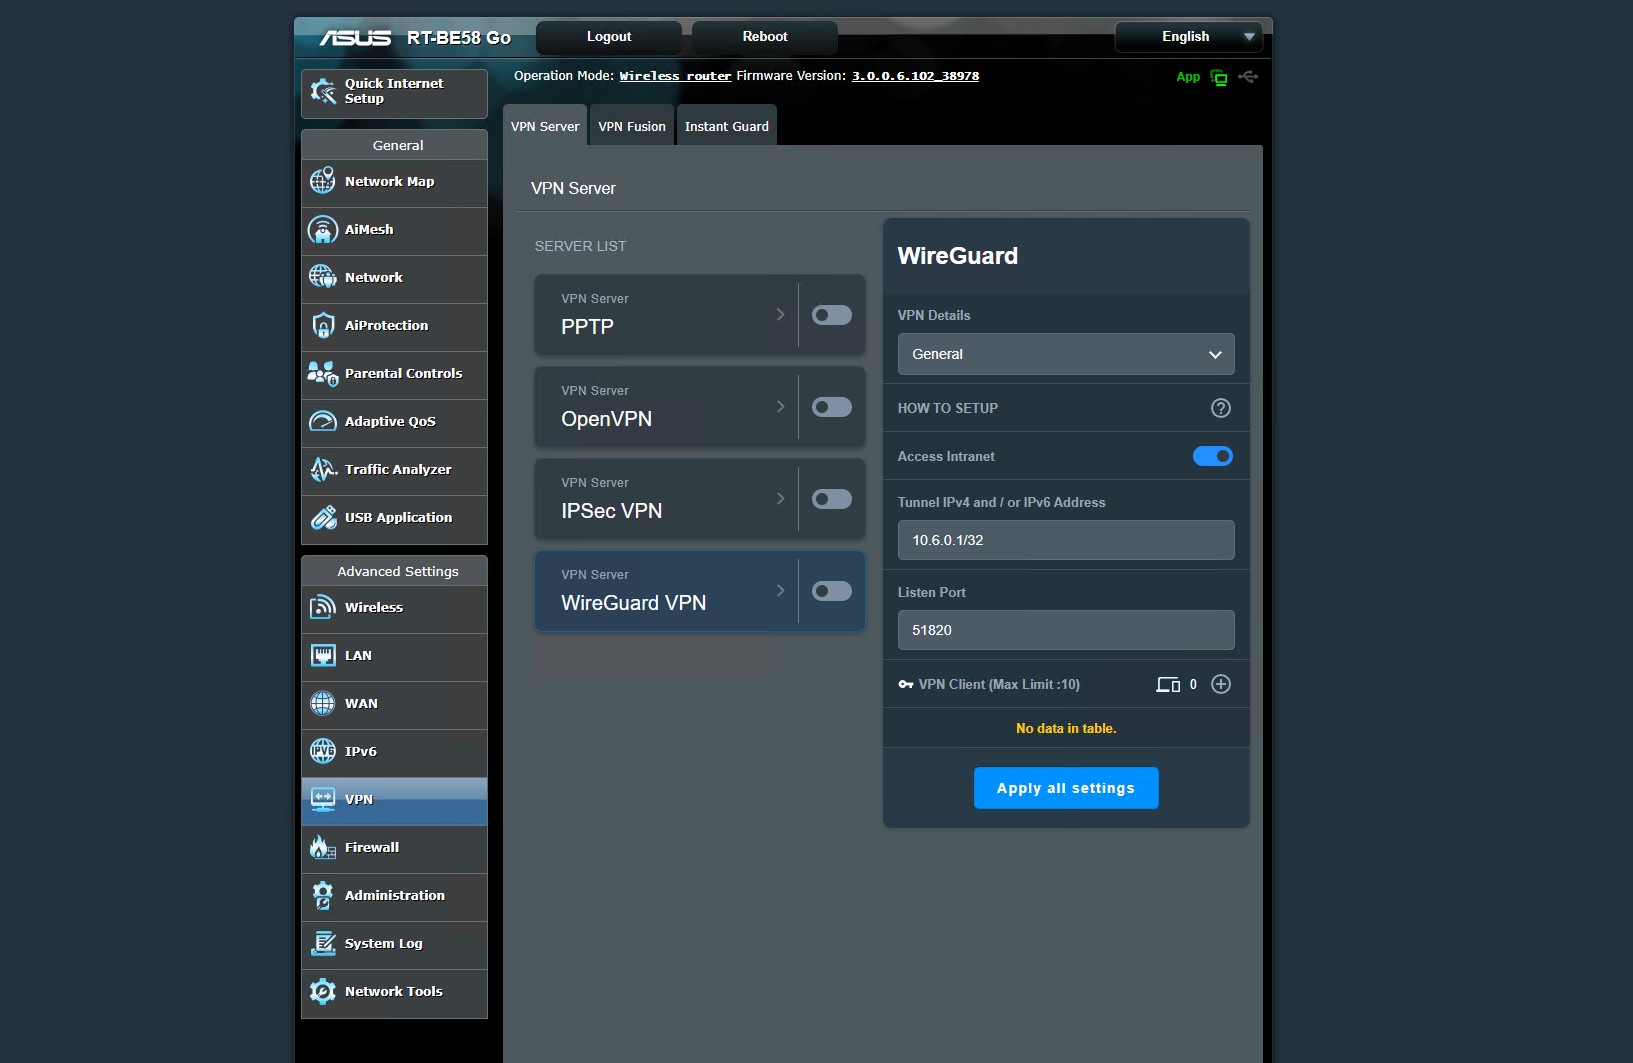Click the AiProtection shield icon

[x=322, y=325]
